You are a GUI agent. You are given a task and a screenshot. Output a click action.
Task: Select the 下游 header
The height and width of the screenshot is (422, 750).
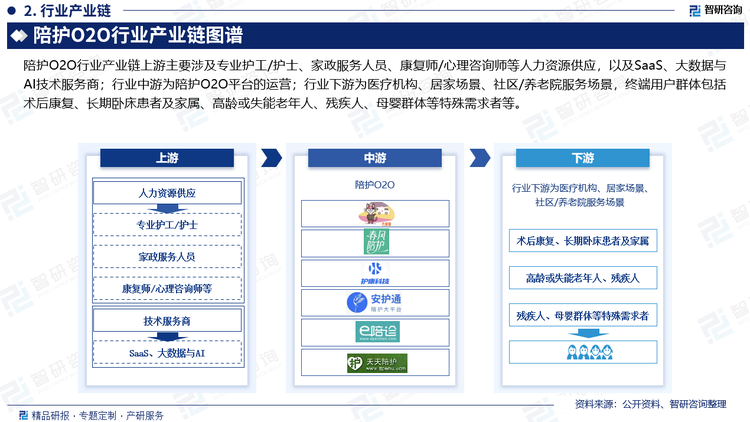(x=583, y=158)
